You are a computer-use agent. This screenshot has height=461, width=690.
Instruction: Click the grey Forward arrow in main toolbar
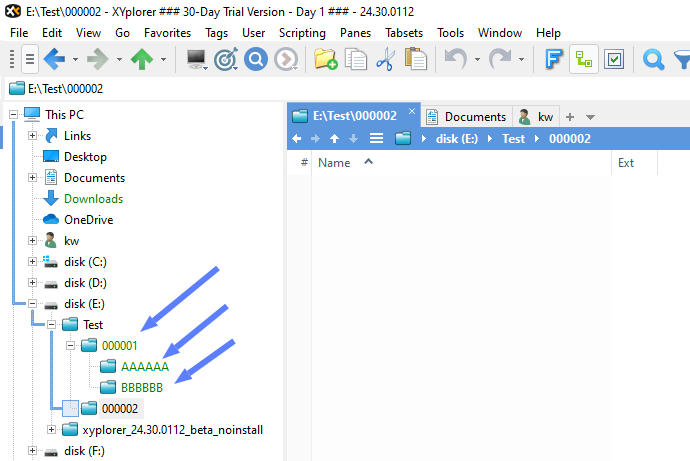click(98, 59)
